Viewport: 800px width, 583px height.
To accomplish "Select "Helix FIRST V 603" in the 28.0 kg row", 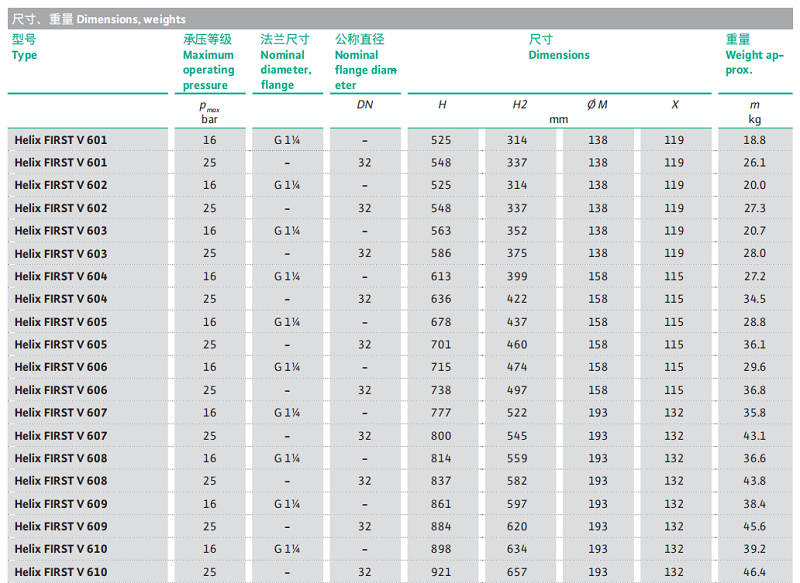I will tap(61, 254).
